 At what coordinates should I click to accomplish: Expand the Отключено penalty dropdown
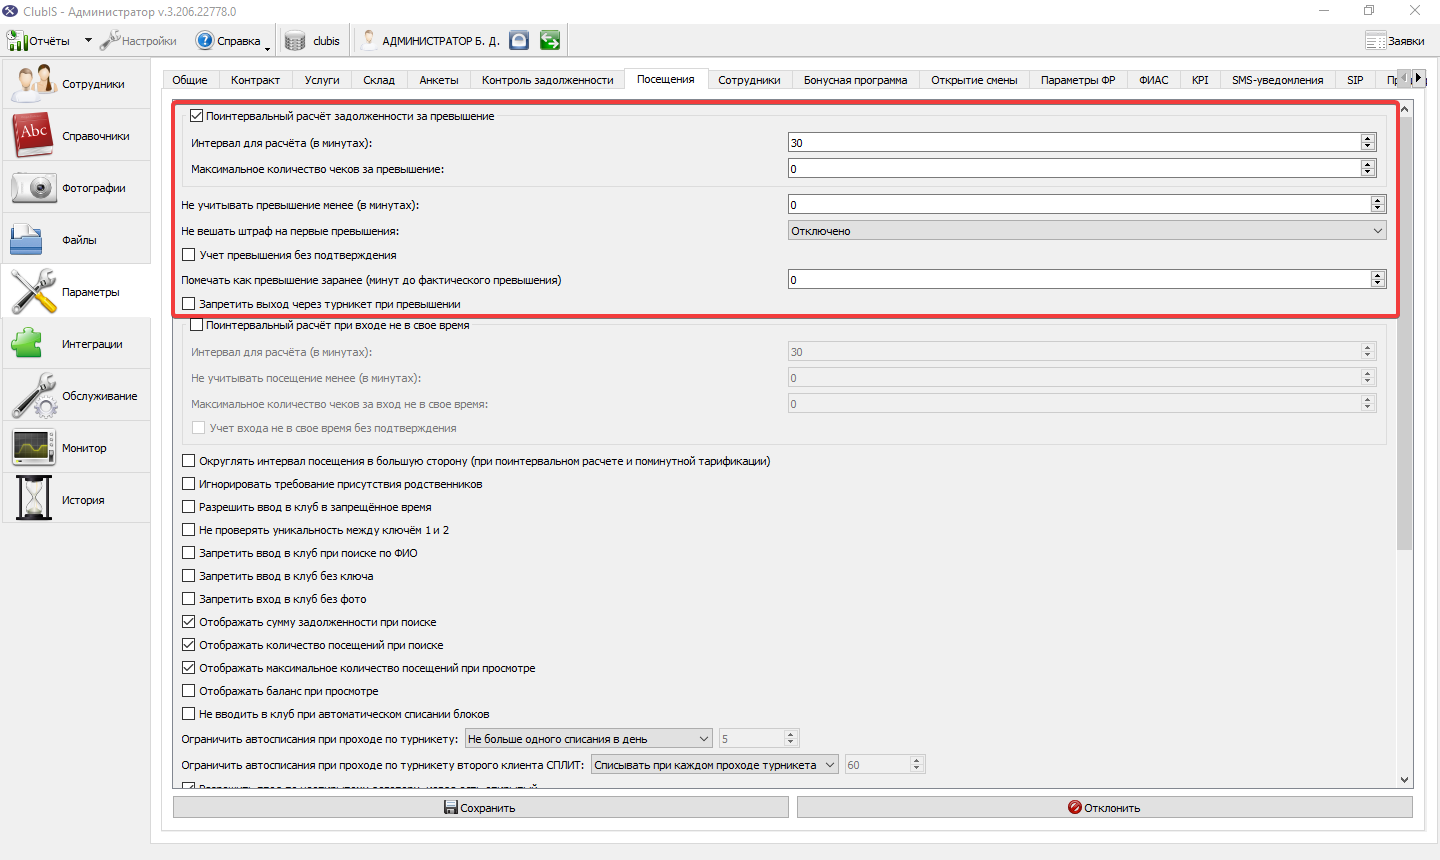pyautogui.click(x=1087, y=231)
